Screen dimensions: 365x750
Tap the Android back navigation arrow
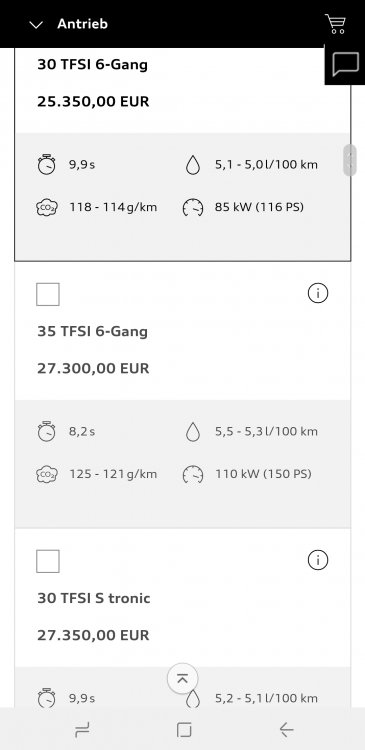click(x=286, y=729)
